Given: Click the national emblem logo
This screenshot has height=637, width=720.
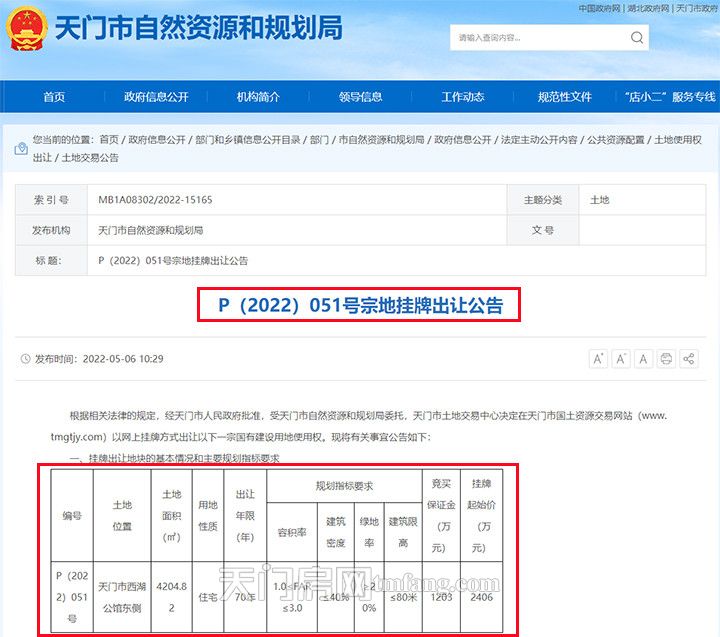Looking at the screenshot, I should 26,30.
